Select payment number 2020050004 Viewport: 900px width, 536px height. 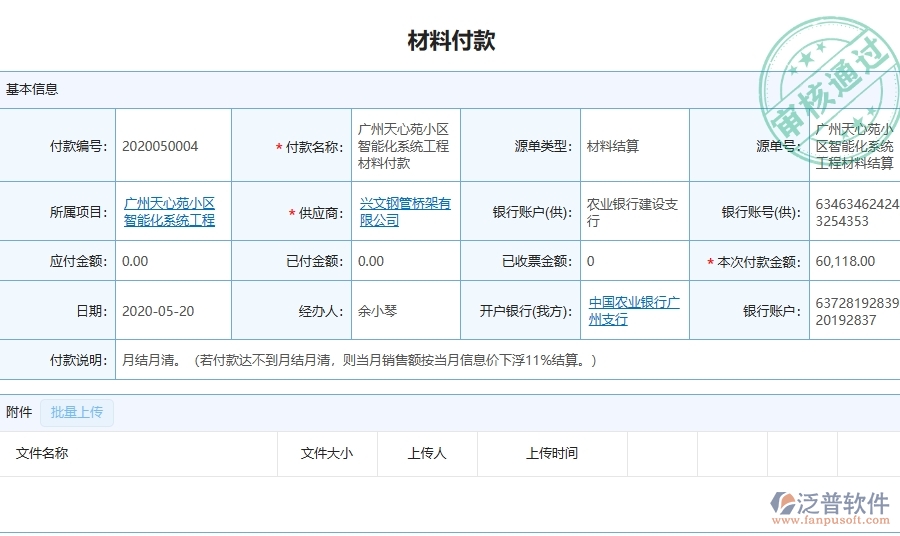click(x=160, y=146)
